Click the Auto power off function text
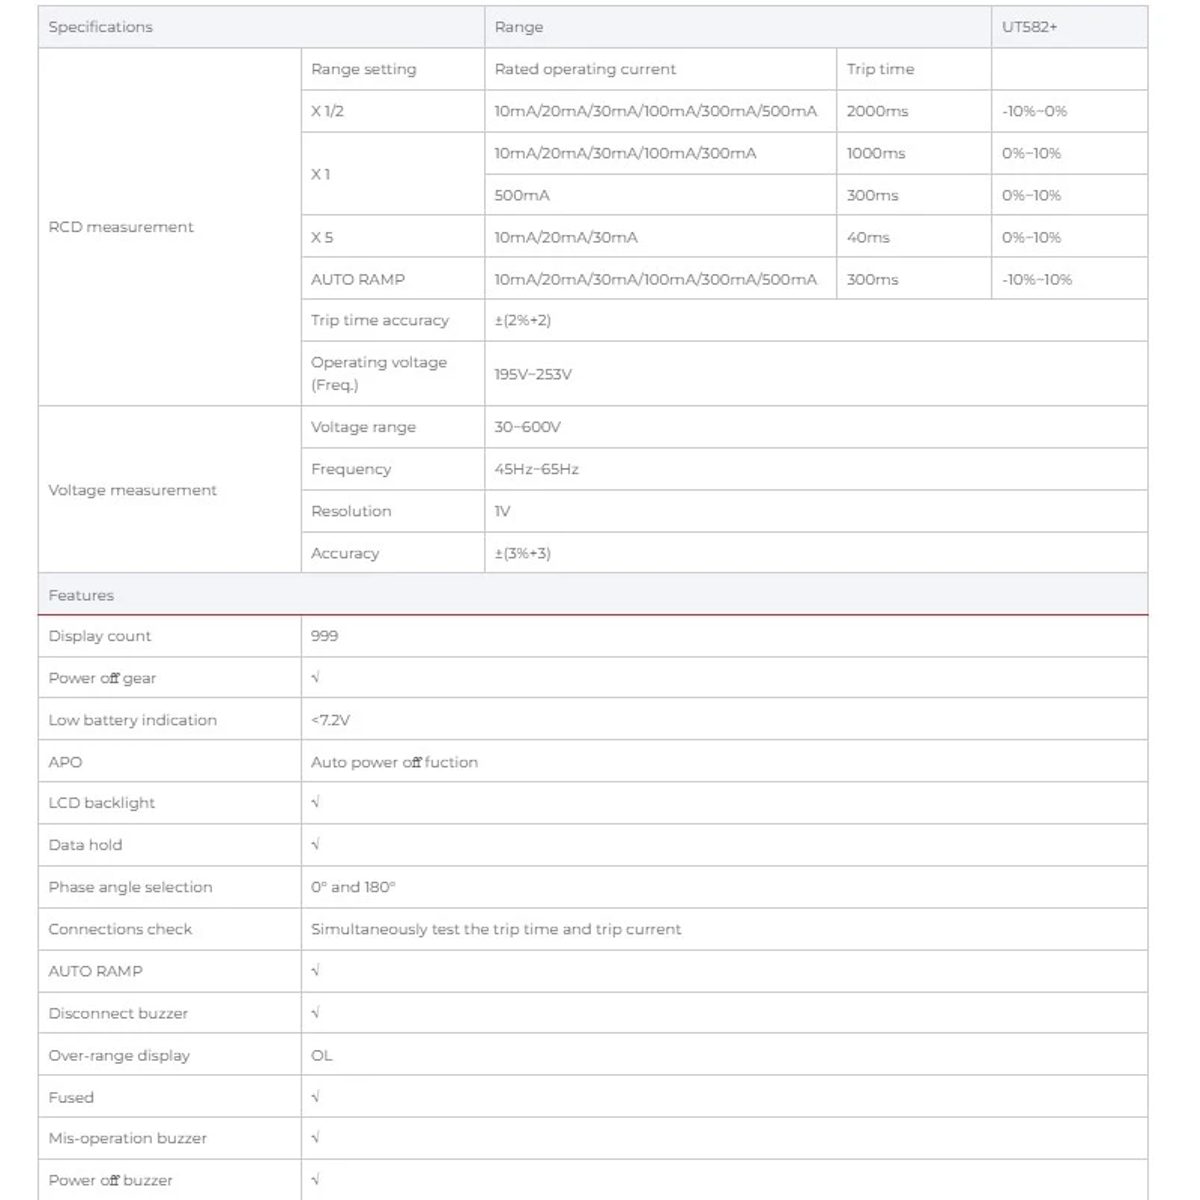1200x1200 pixels. tap(394, 762)
